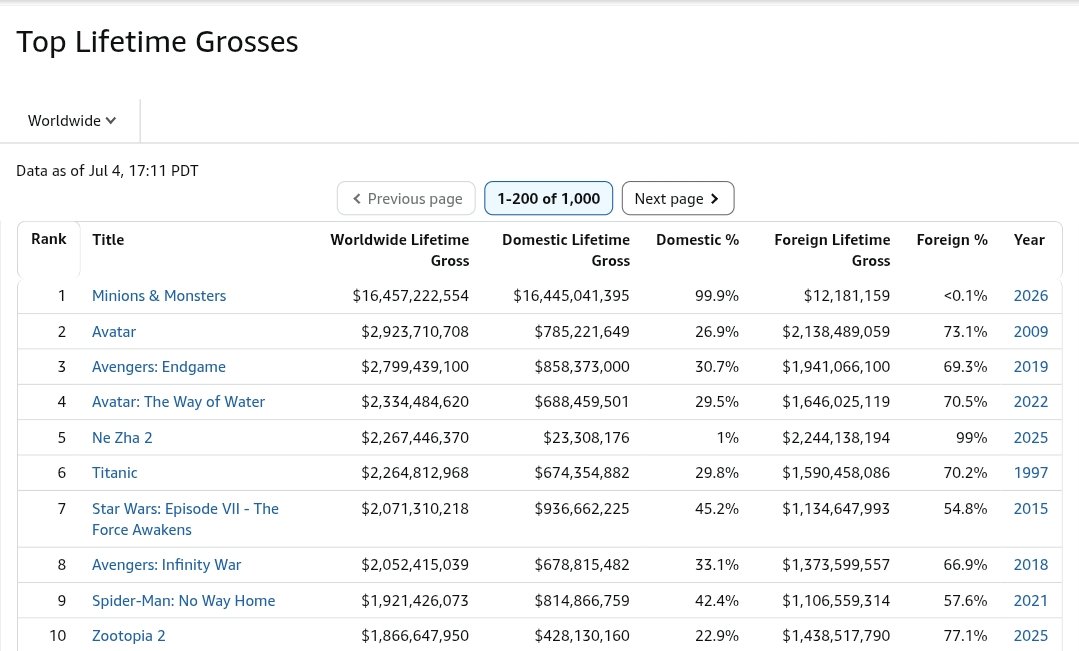The height and width of the screenshot is (651, 1079).
Task: Open the Titanic title link
Action: click(x=115, y=472)
